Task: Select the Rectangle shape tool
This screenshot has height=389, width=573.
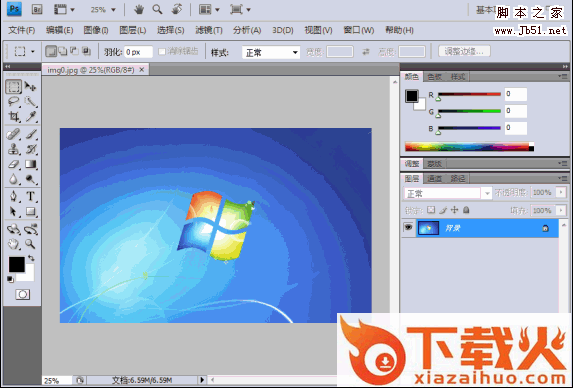Action: click(30, 211)
